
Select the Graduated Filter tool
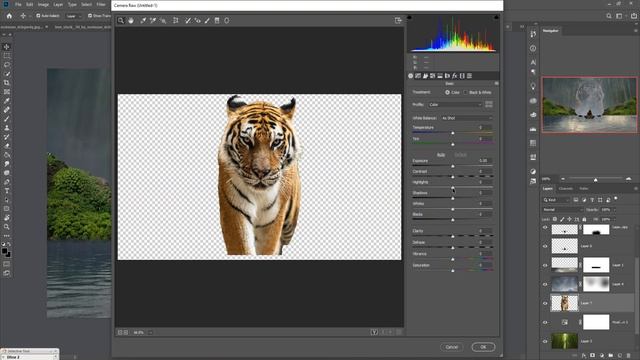tap(217, 20)
